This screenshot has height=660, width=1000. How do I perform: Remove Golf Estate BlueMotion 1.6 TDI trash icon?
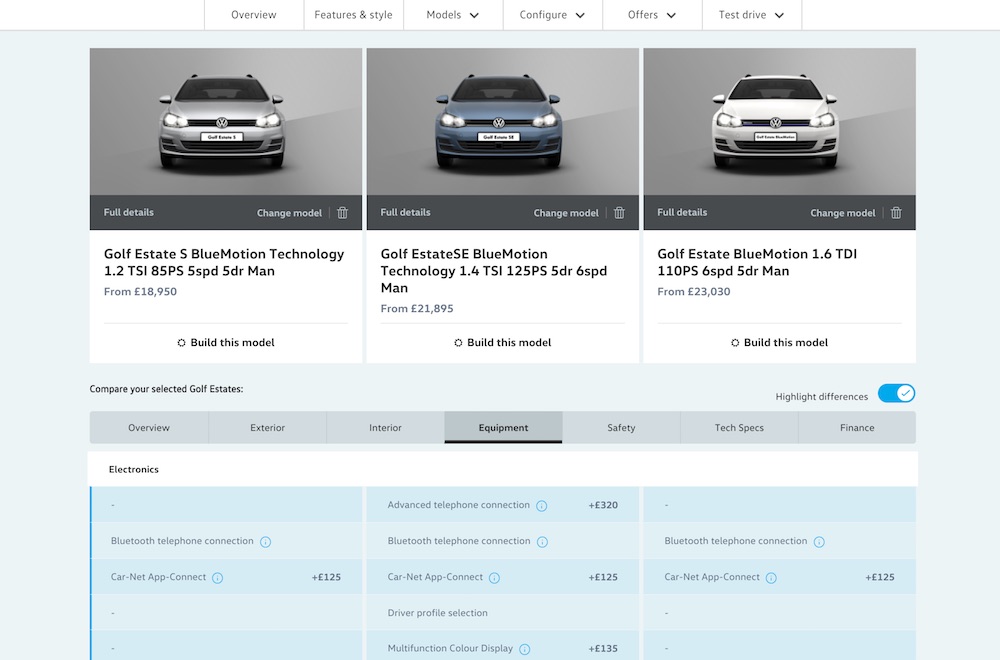896,213
